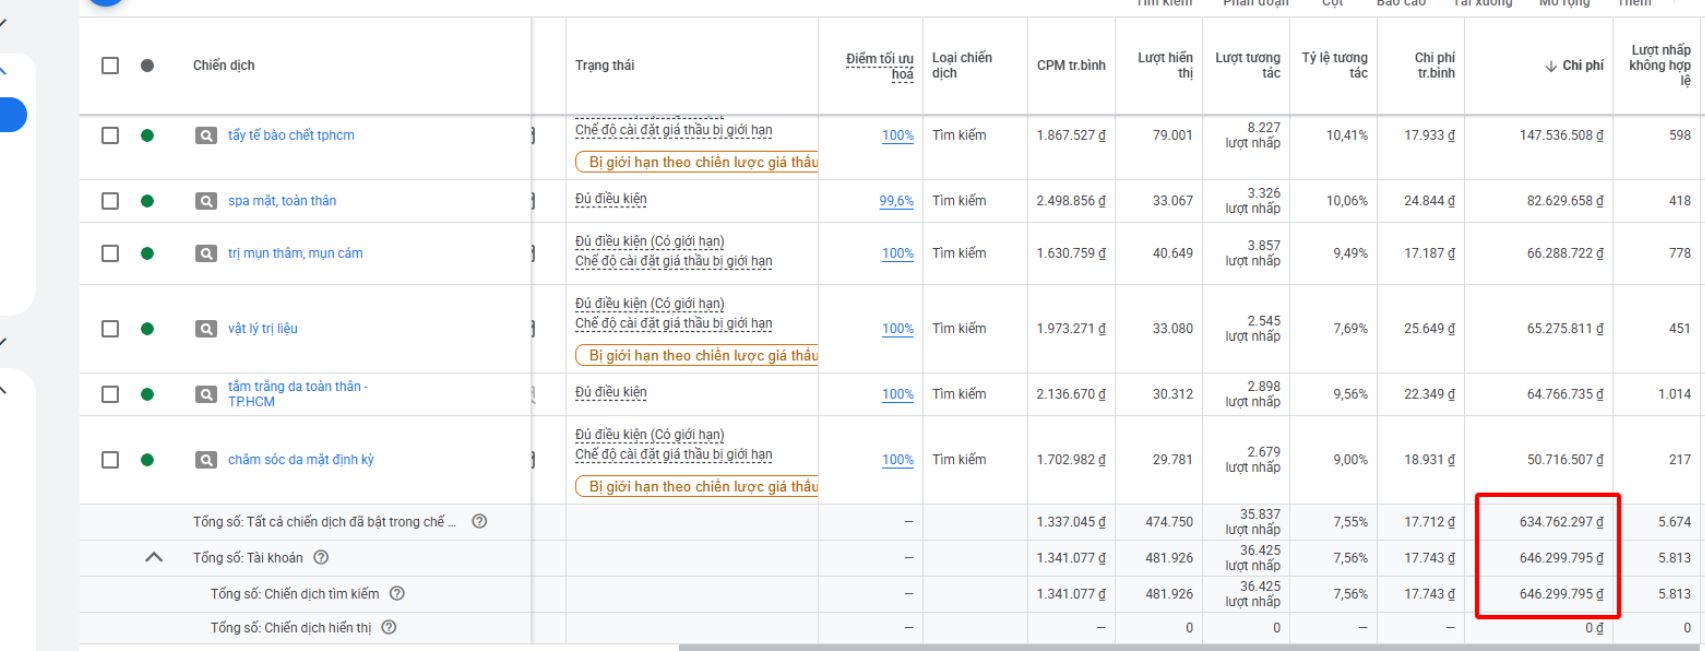Sort by Lượt nhấp không hợp lệ column
Image resolution: width=1705 pixels, height=651 pixels.
(x=1660, y=65)
